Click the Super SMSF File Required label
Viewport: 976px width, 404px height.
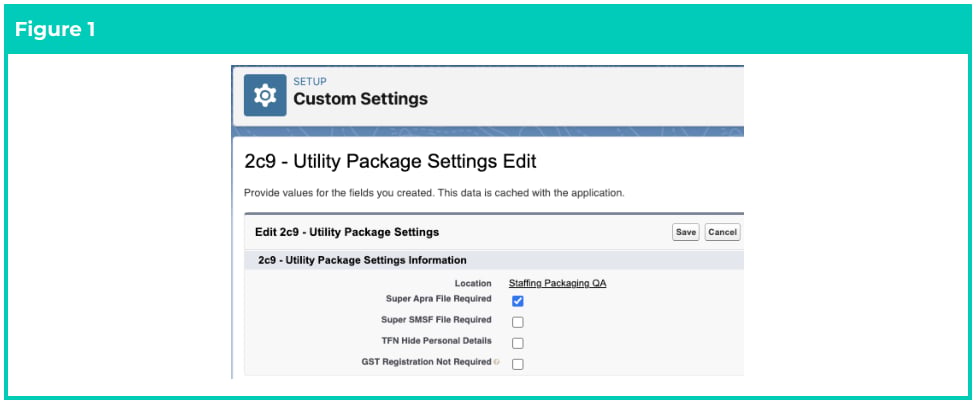click(436, 320)
